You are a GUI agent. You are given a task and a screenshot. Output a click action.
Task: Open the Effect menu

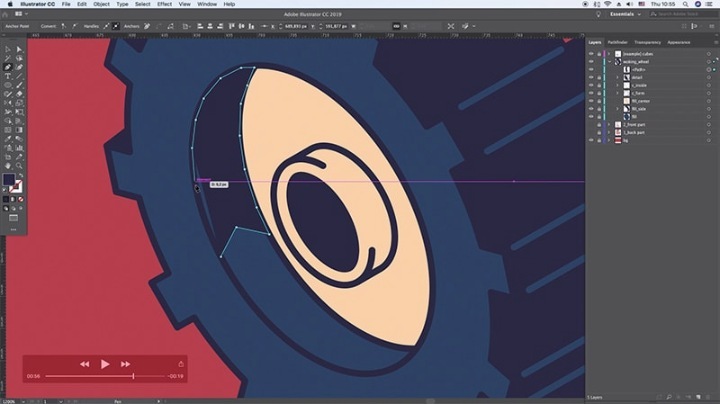pos(164,4)
